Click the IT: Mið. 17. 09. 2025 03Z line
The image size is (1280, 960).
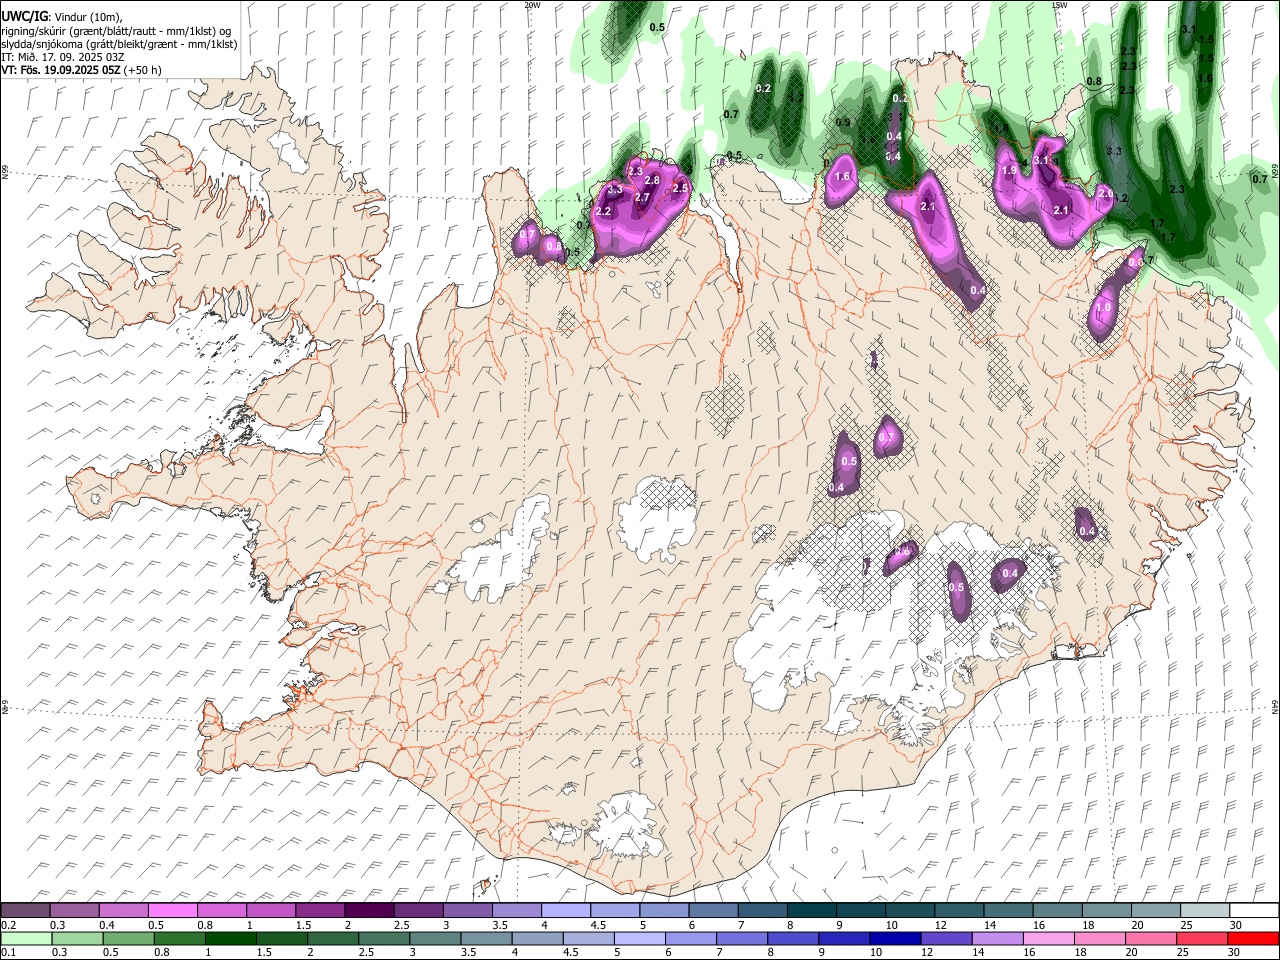[x=62, y=57]
